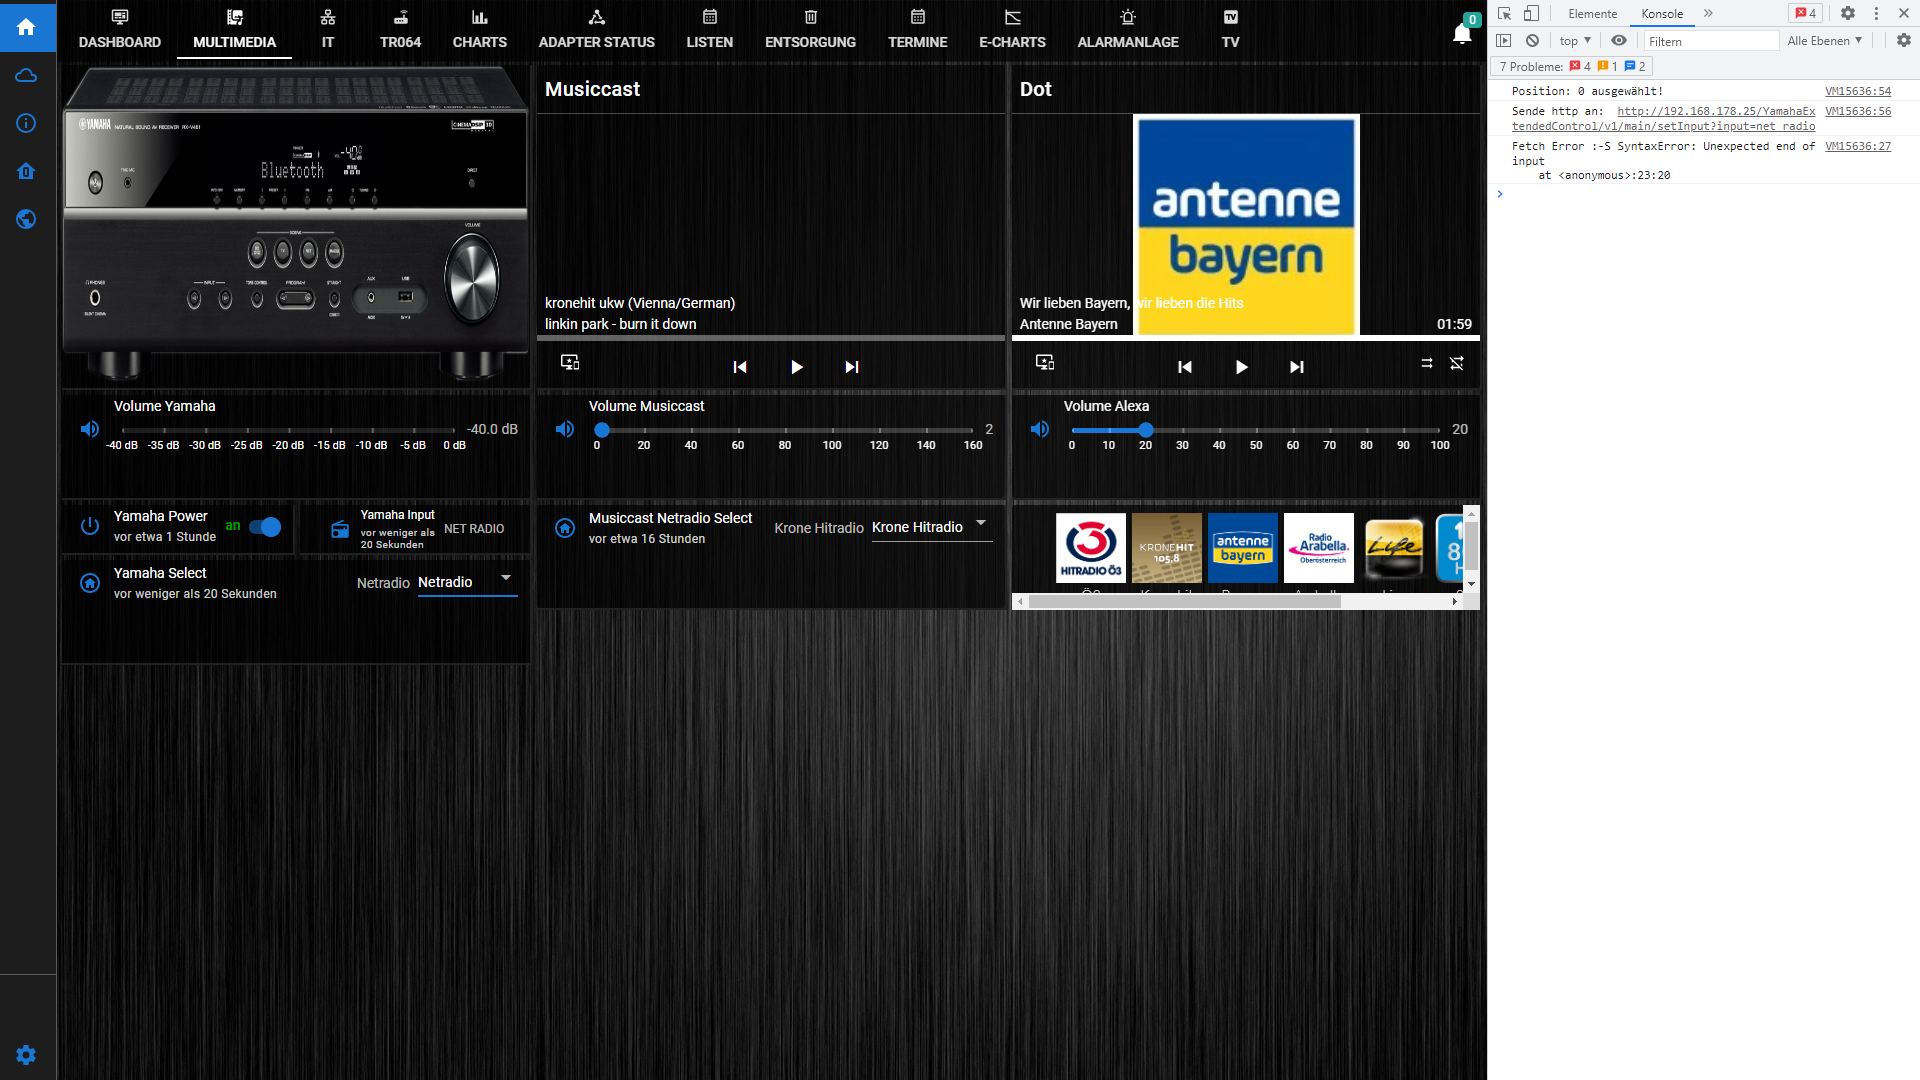Click Musiccast Netradio Select icon

coord(565,528)
